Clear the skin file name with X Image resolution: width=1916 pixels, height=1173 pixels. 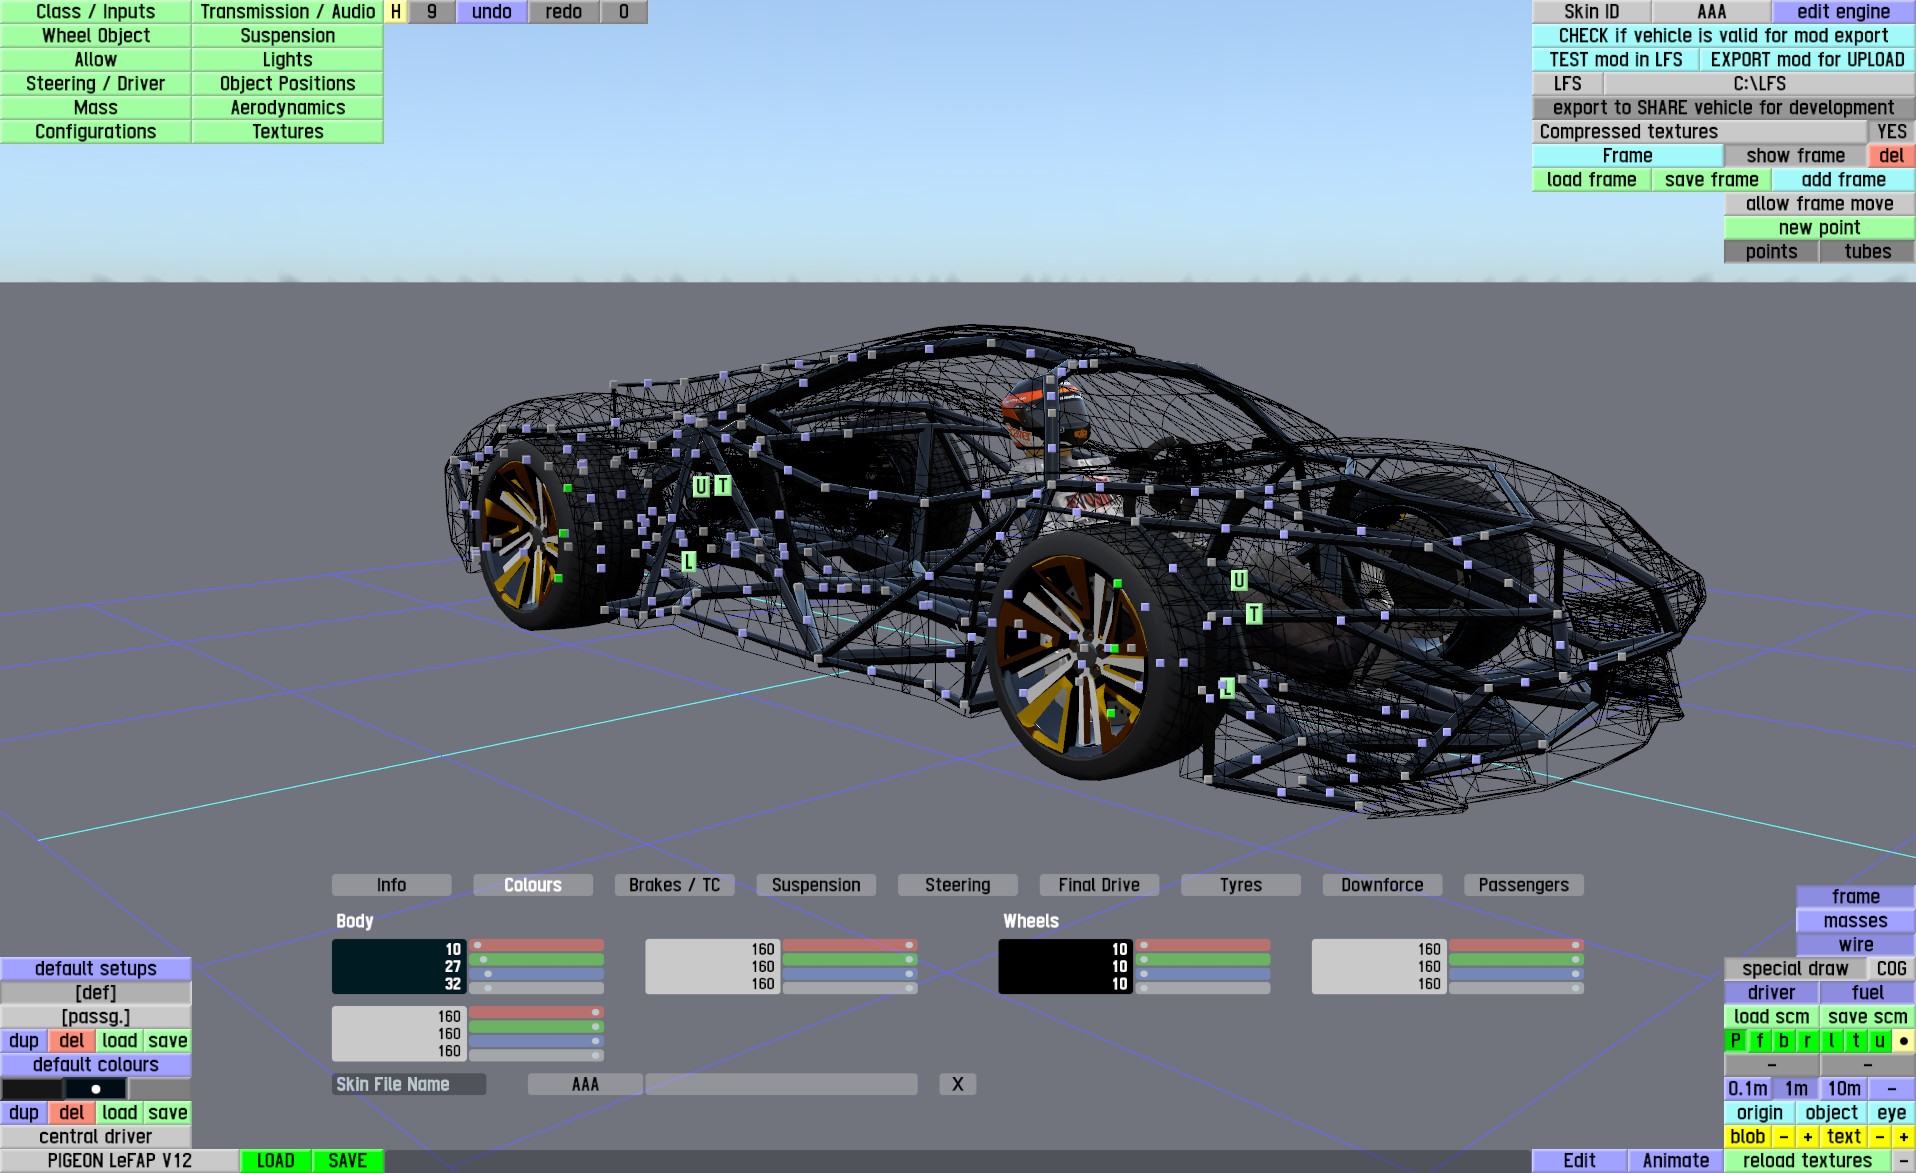pyautogui.click(x=958, y=1084)
